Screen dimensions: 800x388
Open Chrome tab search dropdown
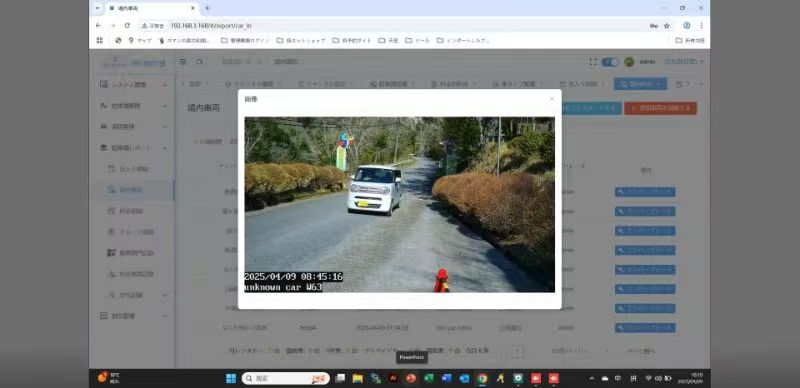click(97, 8)
